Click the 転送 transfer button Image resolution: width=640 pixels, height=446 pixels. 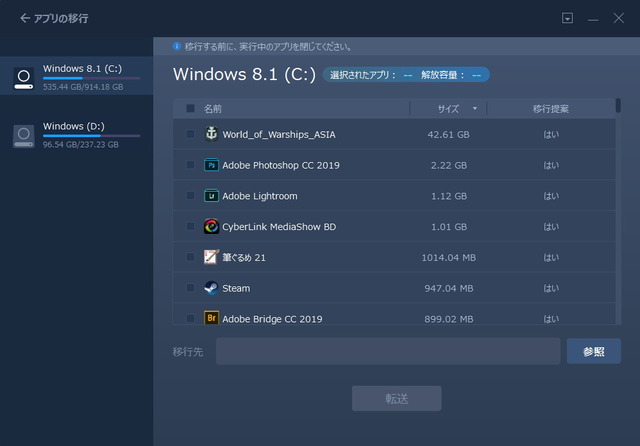click(x=396, y=398)
